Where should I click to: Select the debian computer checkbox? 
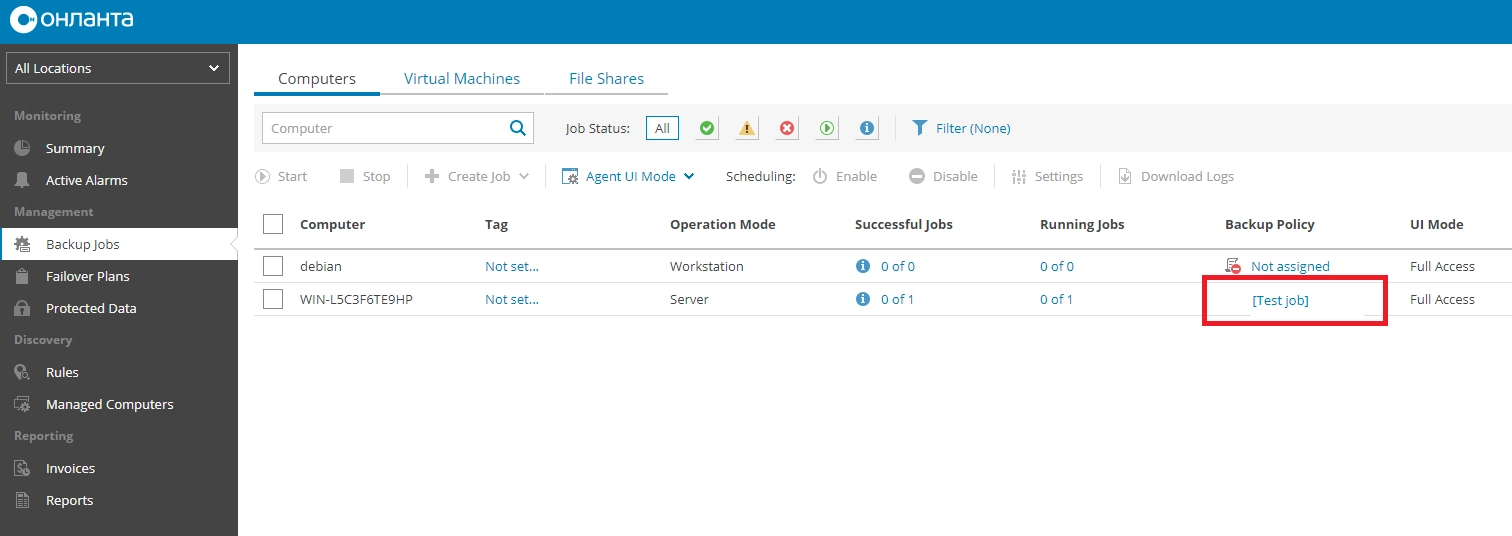tap(273, 266)
